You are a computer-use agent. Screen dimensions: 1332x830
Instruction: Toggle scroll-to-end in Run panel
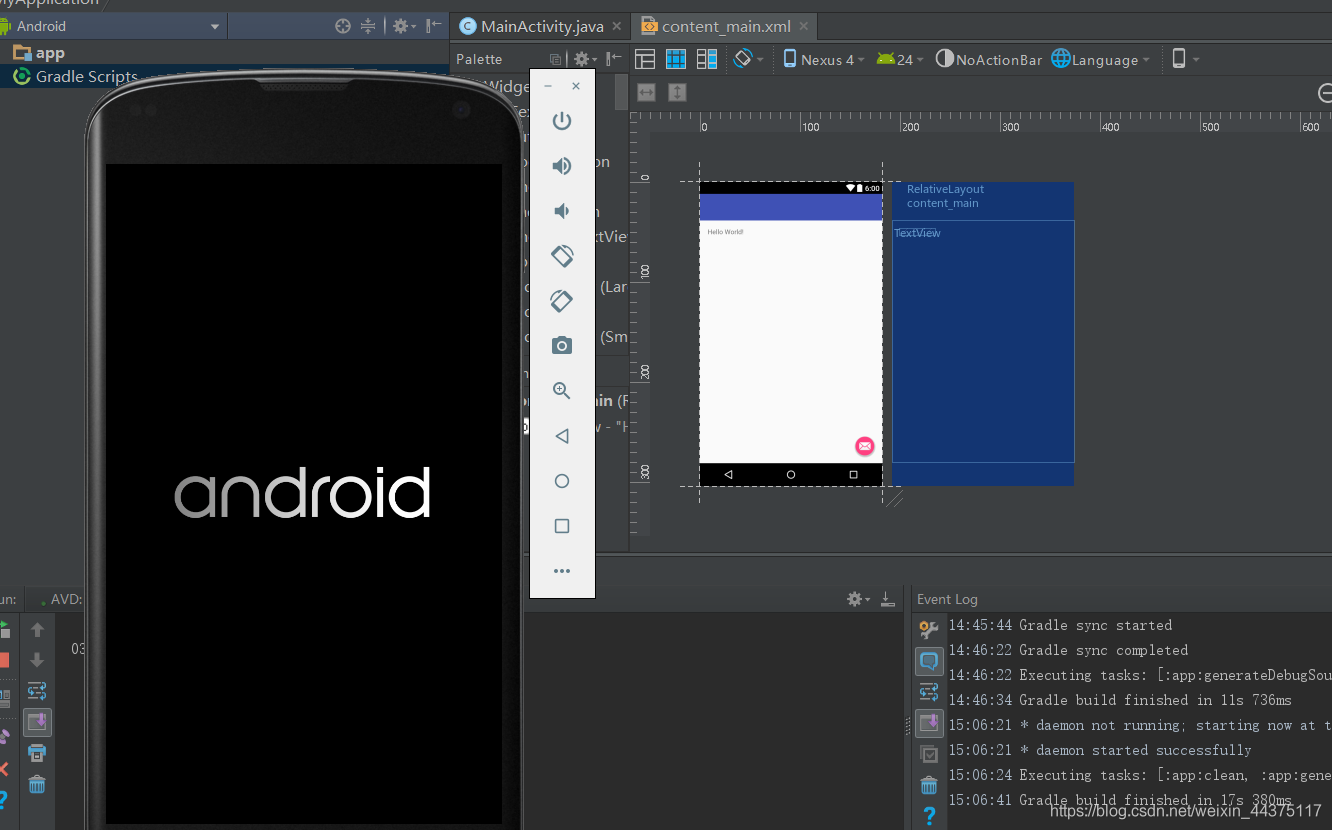[37, 722]
